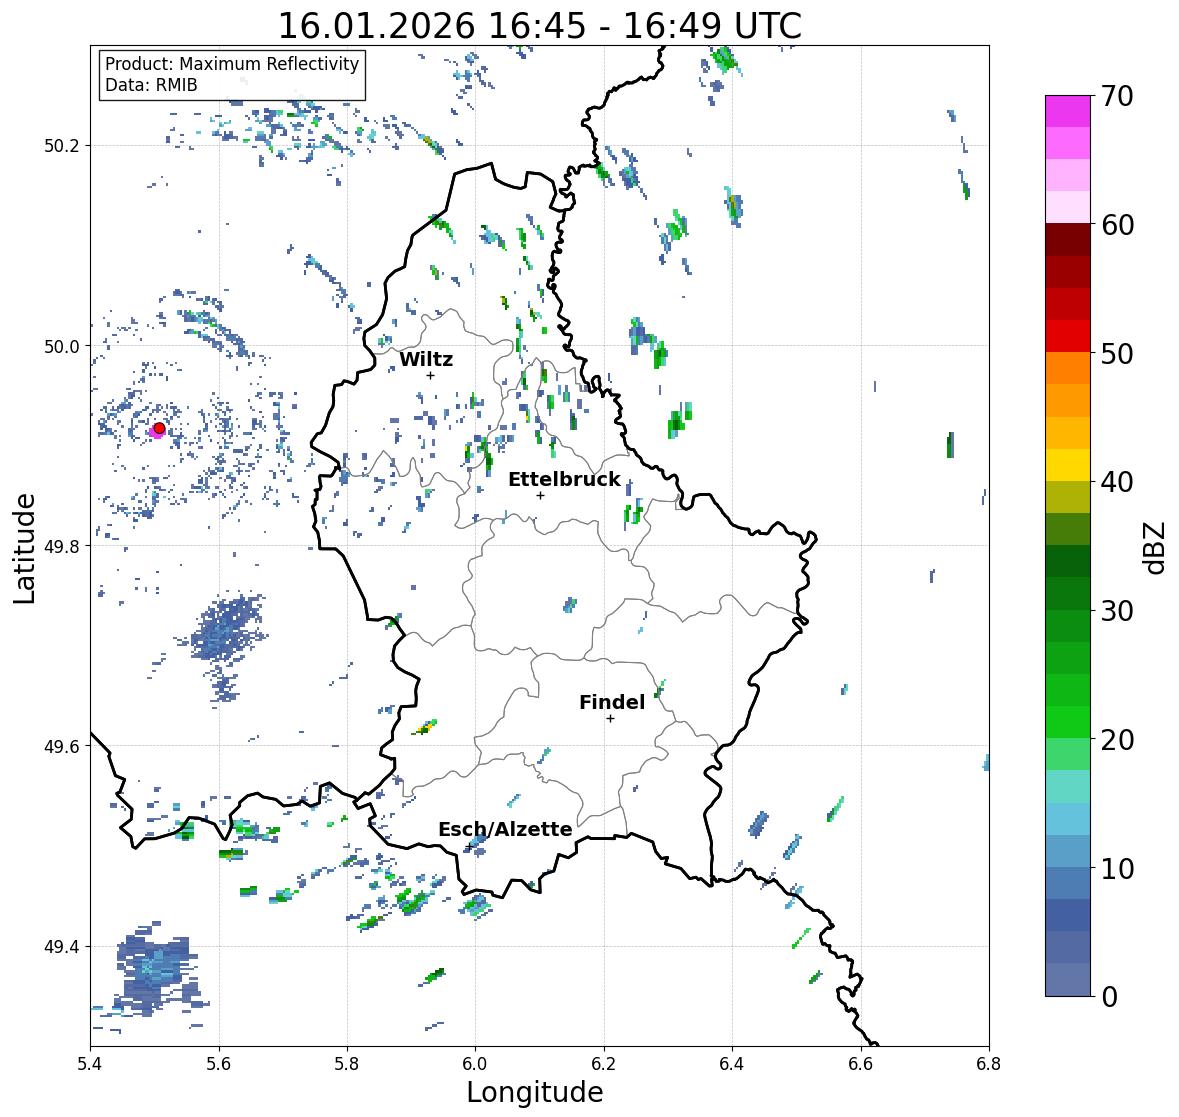
Task: Click the 10 tick label on colorbar
Action: pos(1117,869)
